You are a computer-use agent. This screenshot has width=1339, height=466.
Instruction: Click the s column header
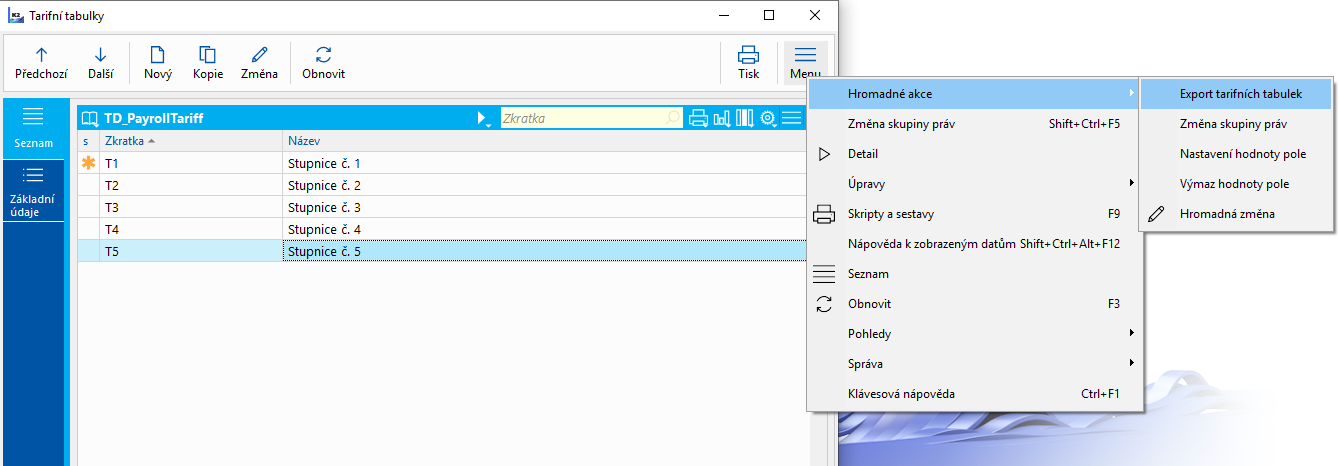pyautogui.click(x=88, y=141)
